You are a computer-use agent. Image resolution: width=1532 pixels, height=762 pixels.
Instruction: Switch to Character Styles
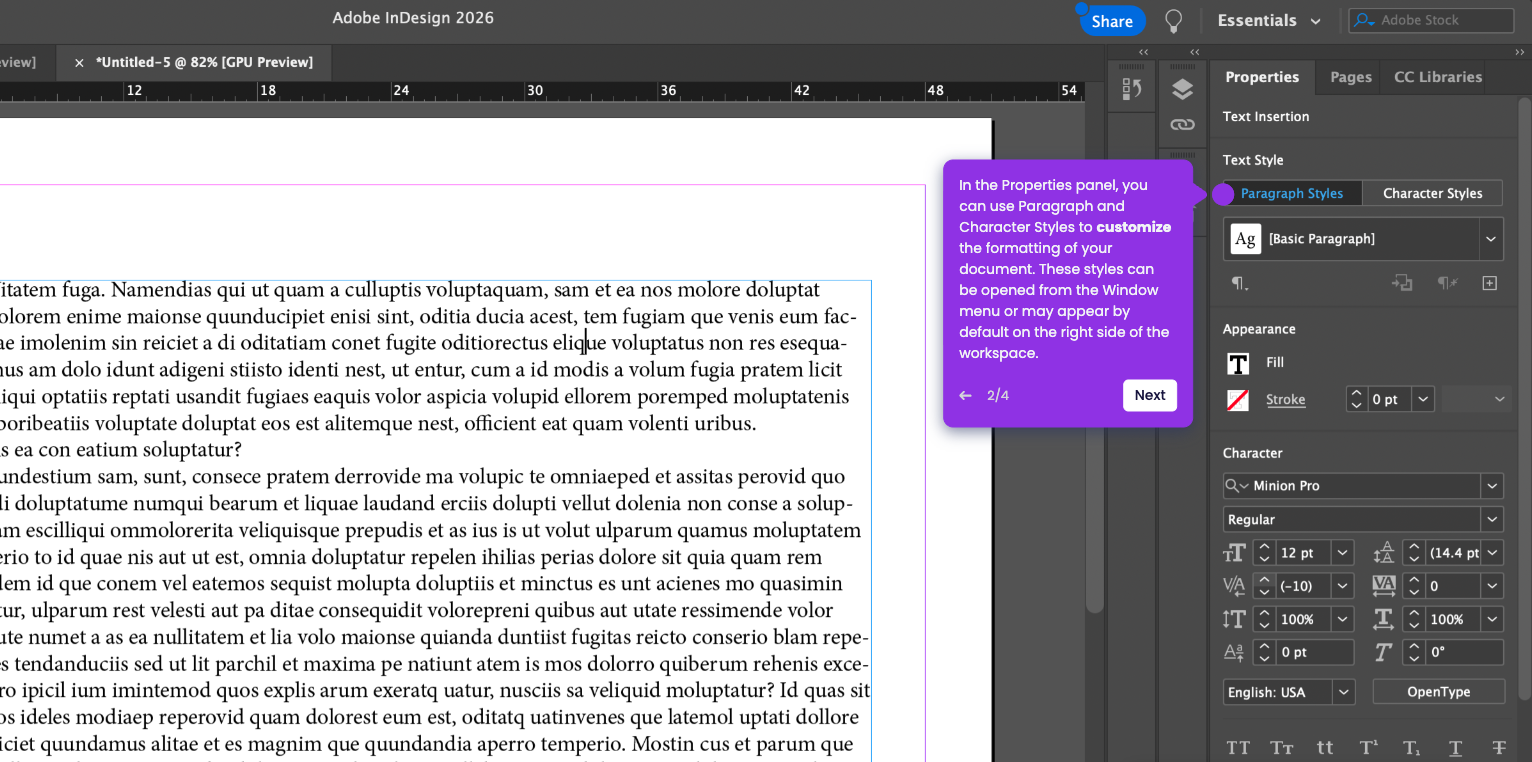tap(1432, 193)
